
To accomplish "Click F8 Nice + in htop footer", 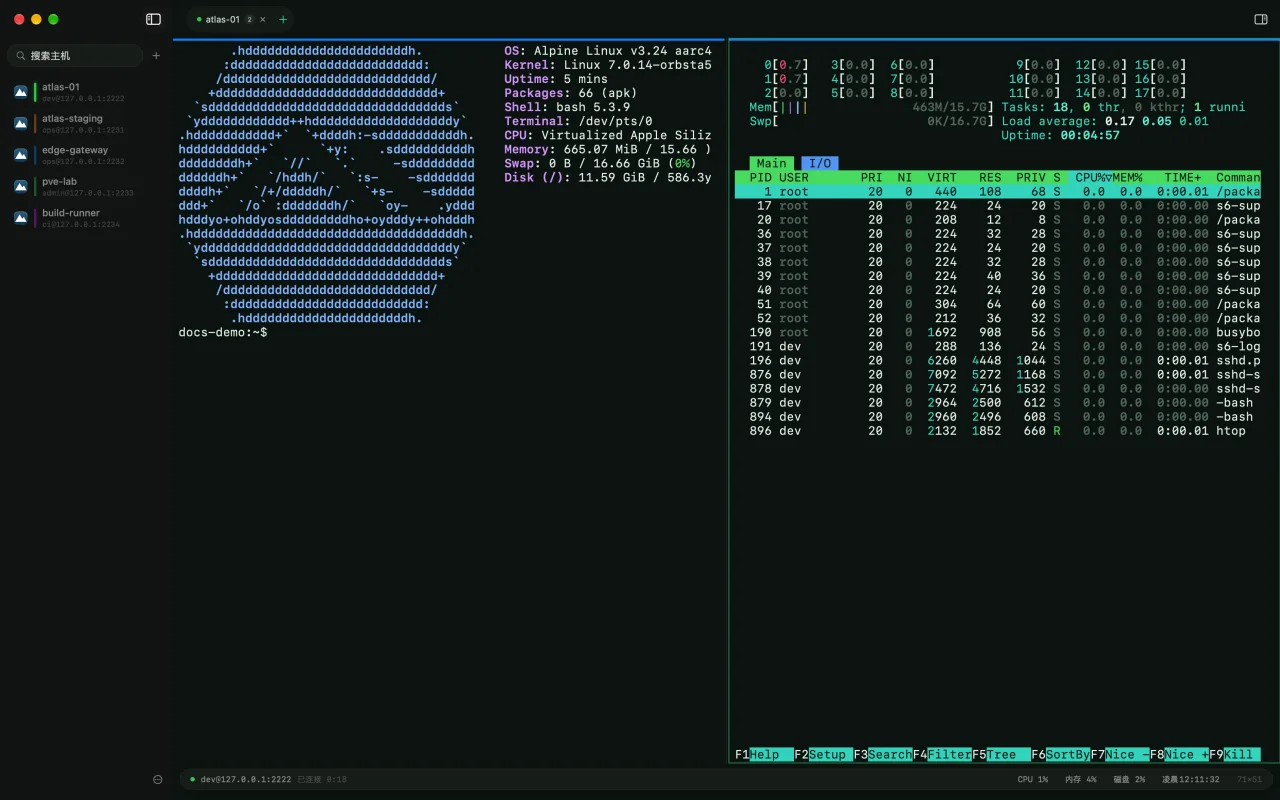I will pyautogui.click(x=1179, y=755).
